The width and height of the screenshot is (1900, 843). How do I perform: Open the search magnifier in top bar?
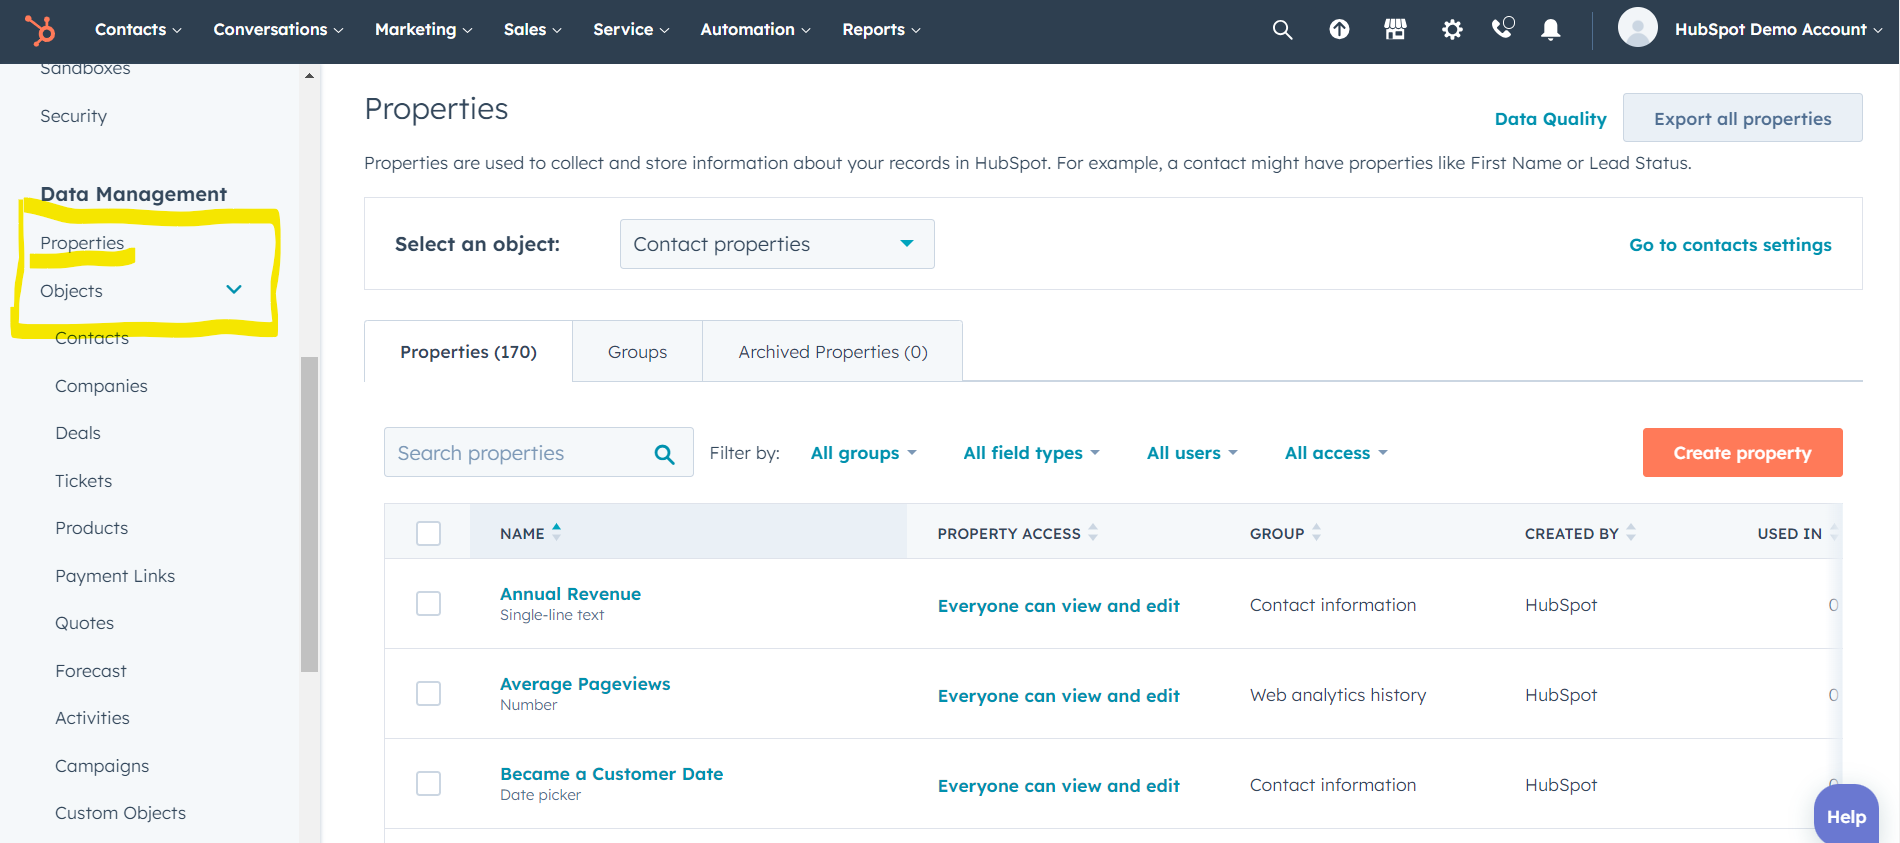1282,30
